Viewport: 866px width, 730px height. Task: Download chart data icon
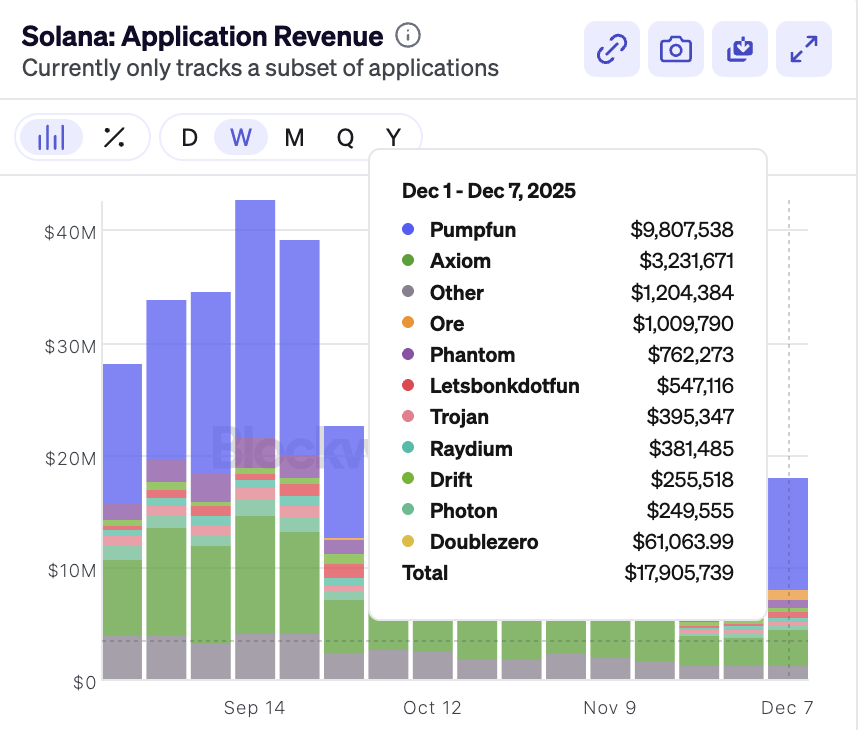coord(740,49)
